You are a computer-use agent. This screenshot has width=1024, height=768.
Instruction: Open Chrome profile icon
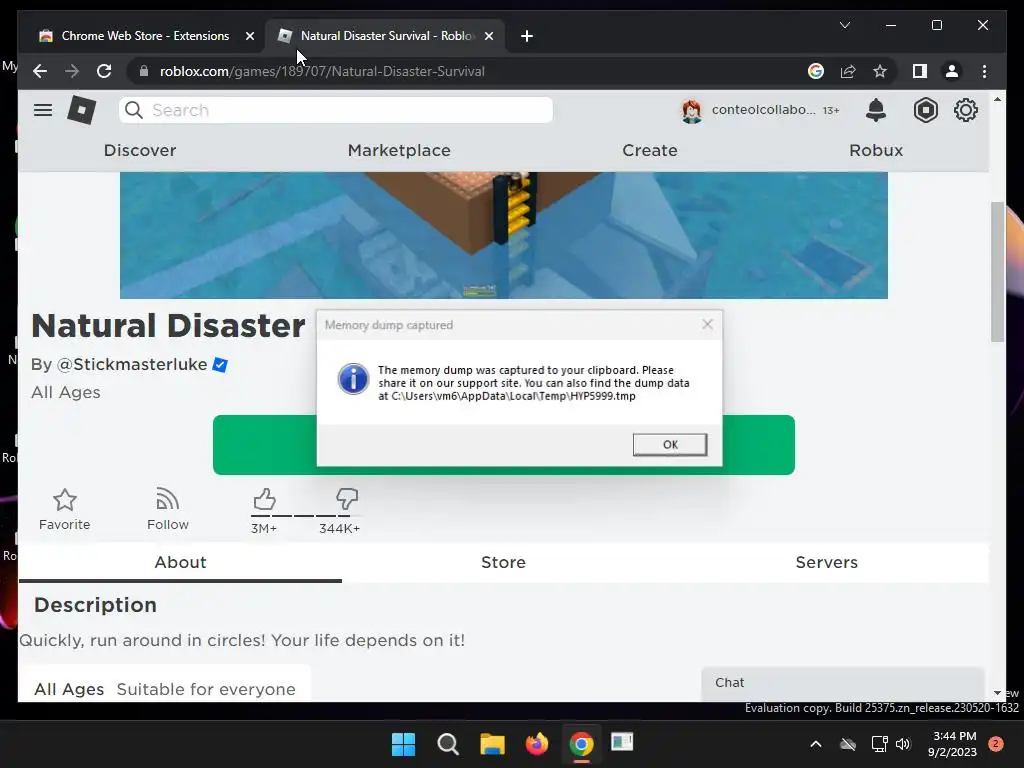(952, 71)
